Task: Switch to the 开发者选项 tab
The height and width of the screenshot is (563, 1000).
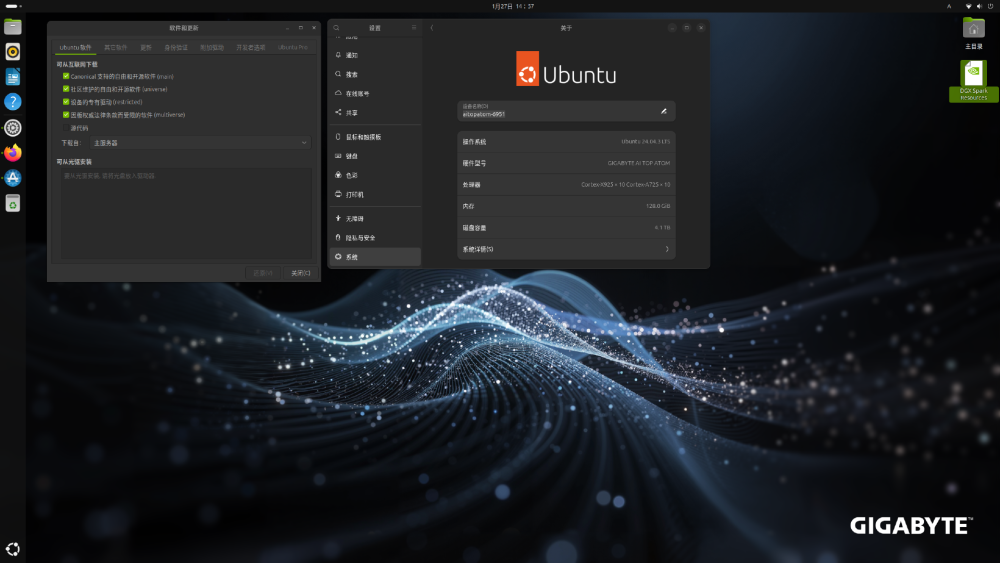Action: point(251,47)
